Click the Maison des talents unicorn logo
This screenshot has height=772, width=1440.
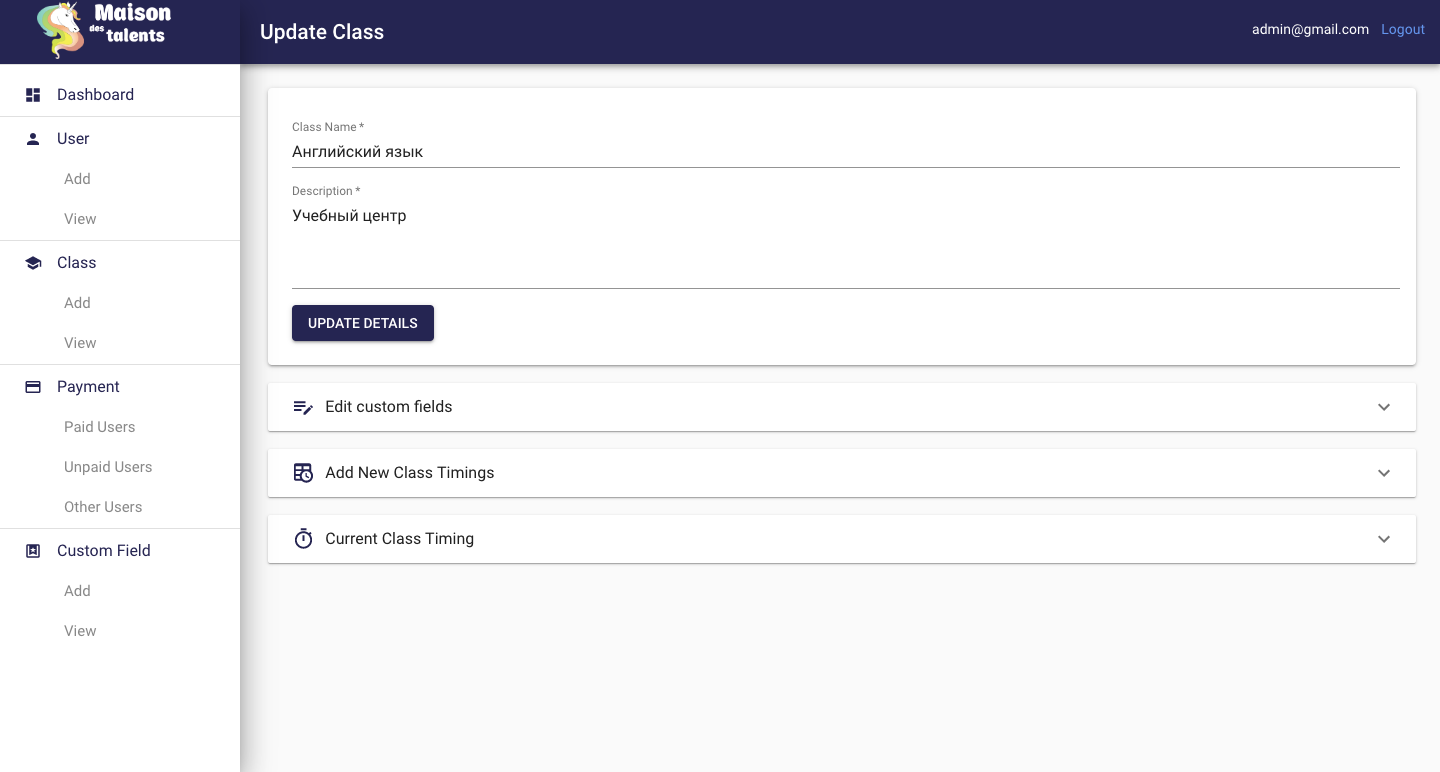coord(104,30)
